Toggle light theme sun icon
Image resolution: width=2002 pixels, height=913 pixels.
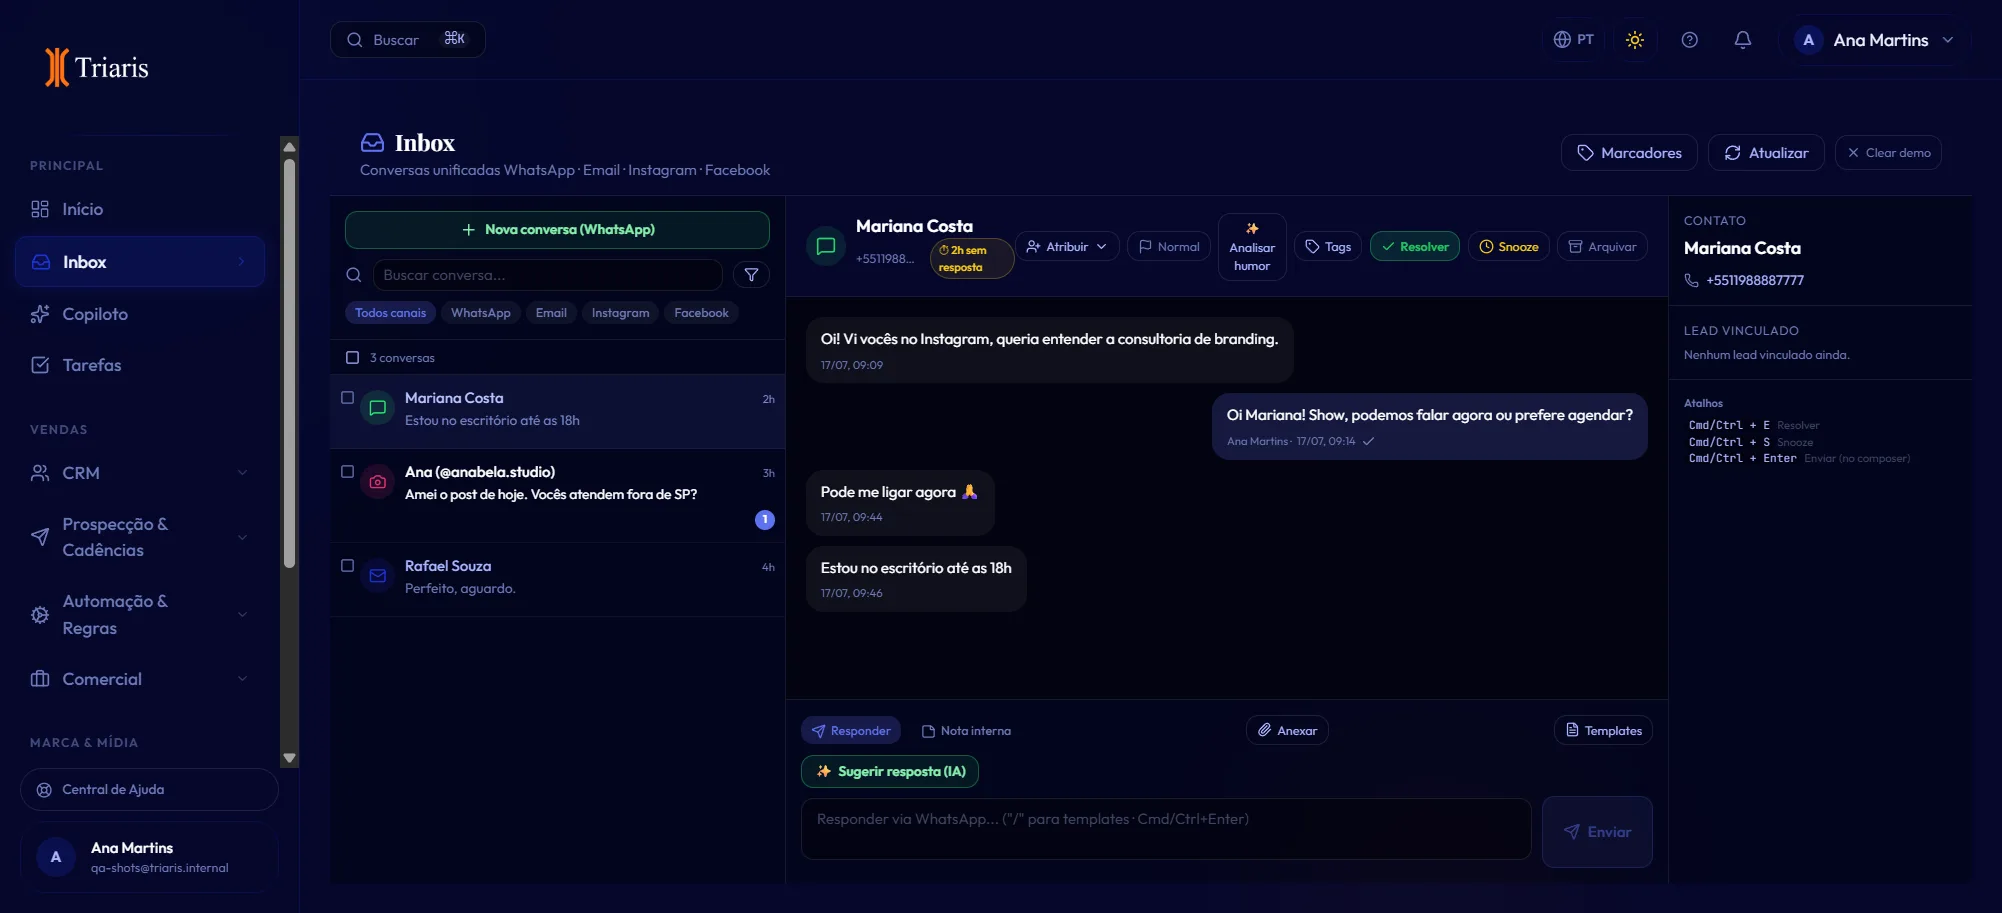[x=1635, y=40]
